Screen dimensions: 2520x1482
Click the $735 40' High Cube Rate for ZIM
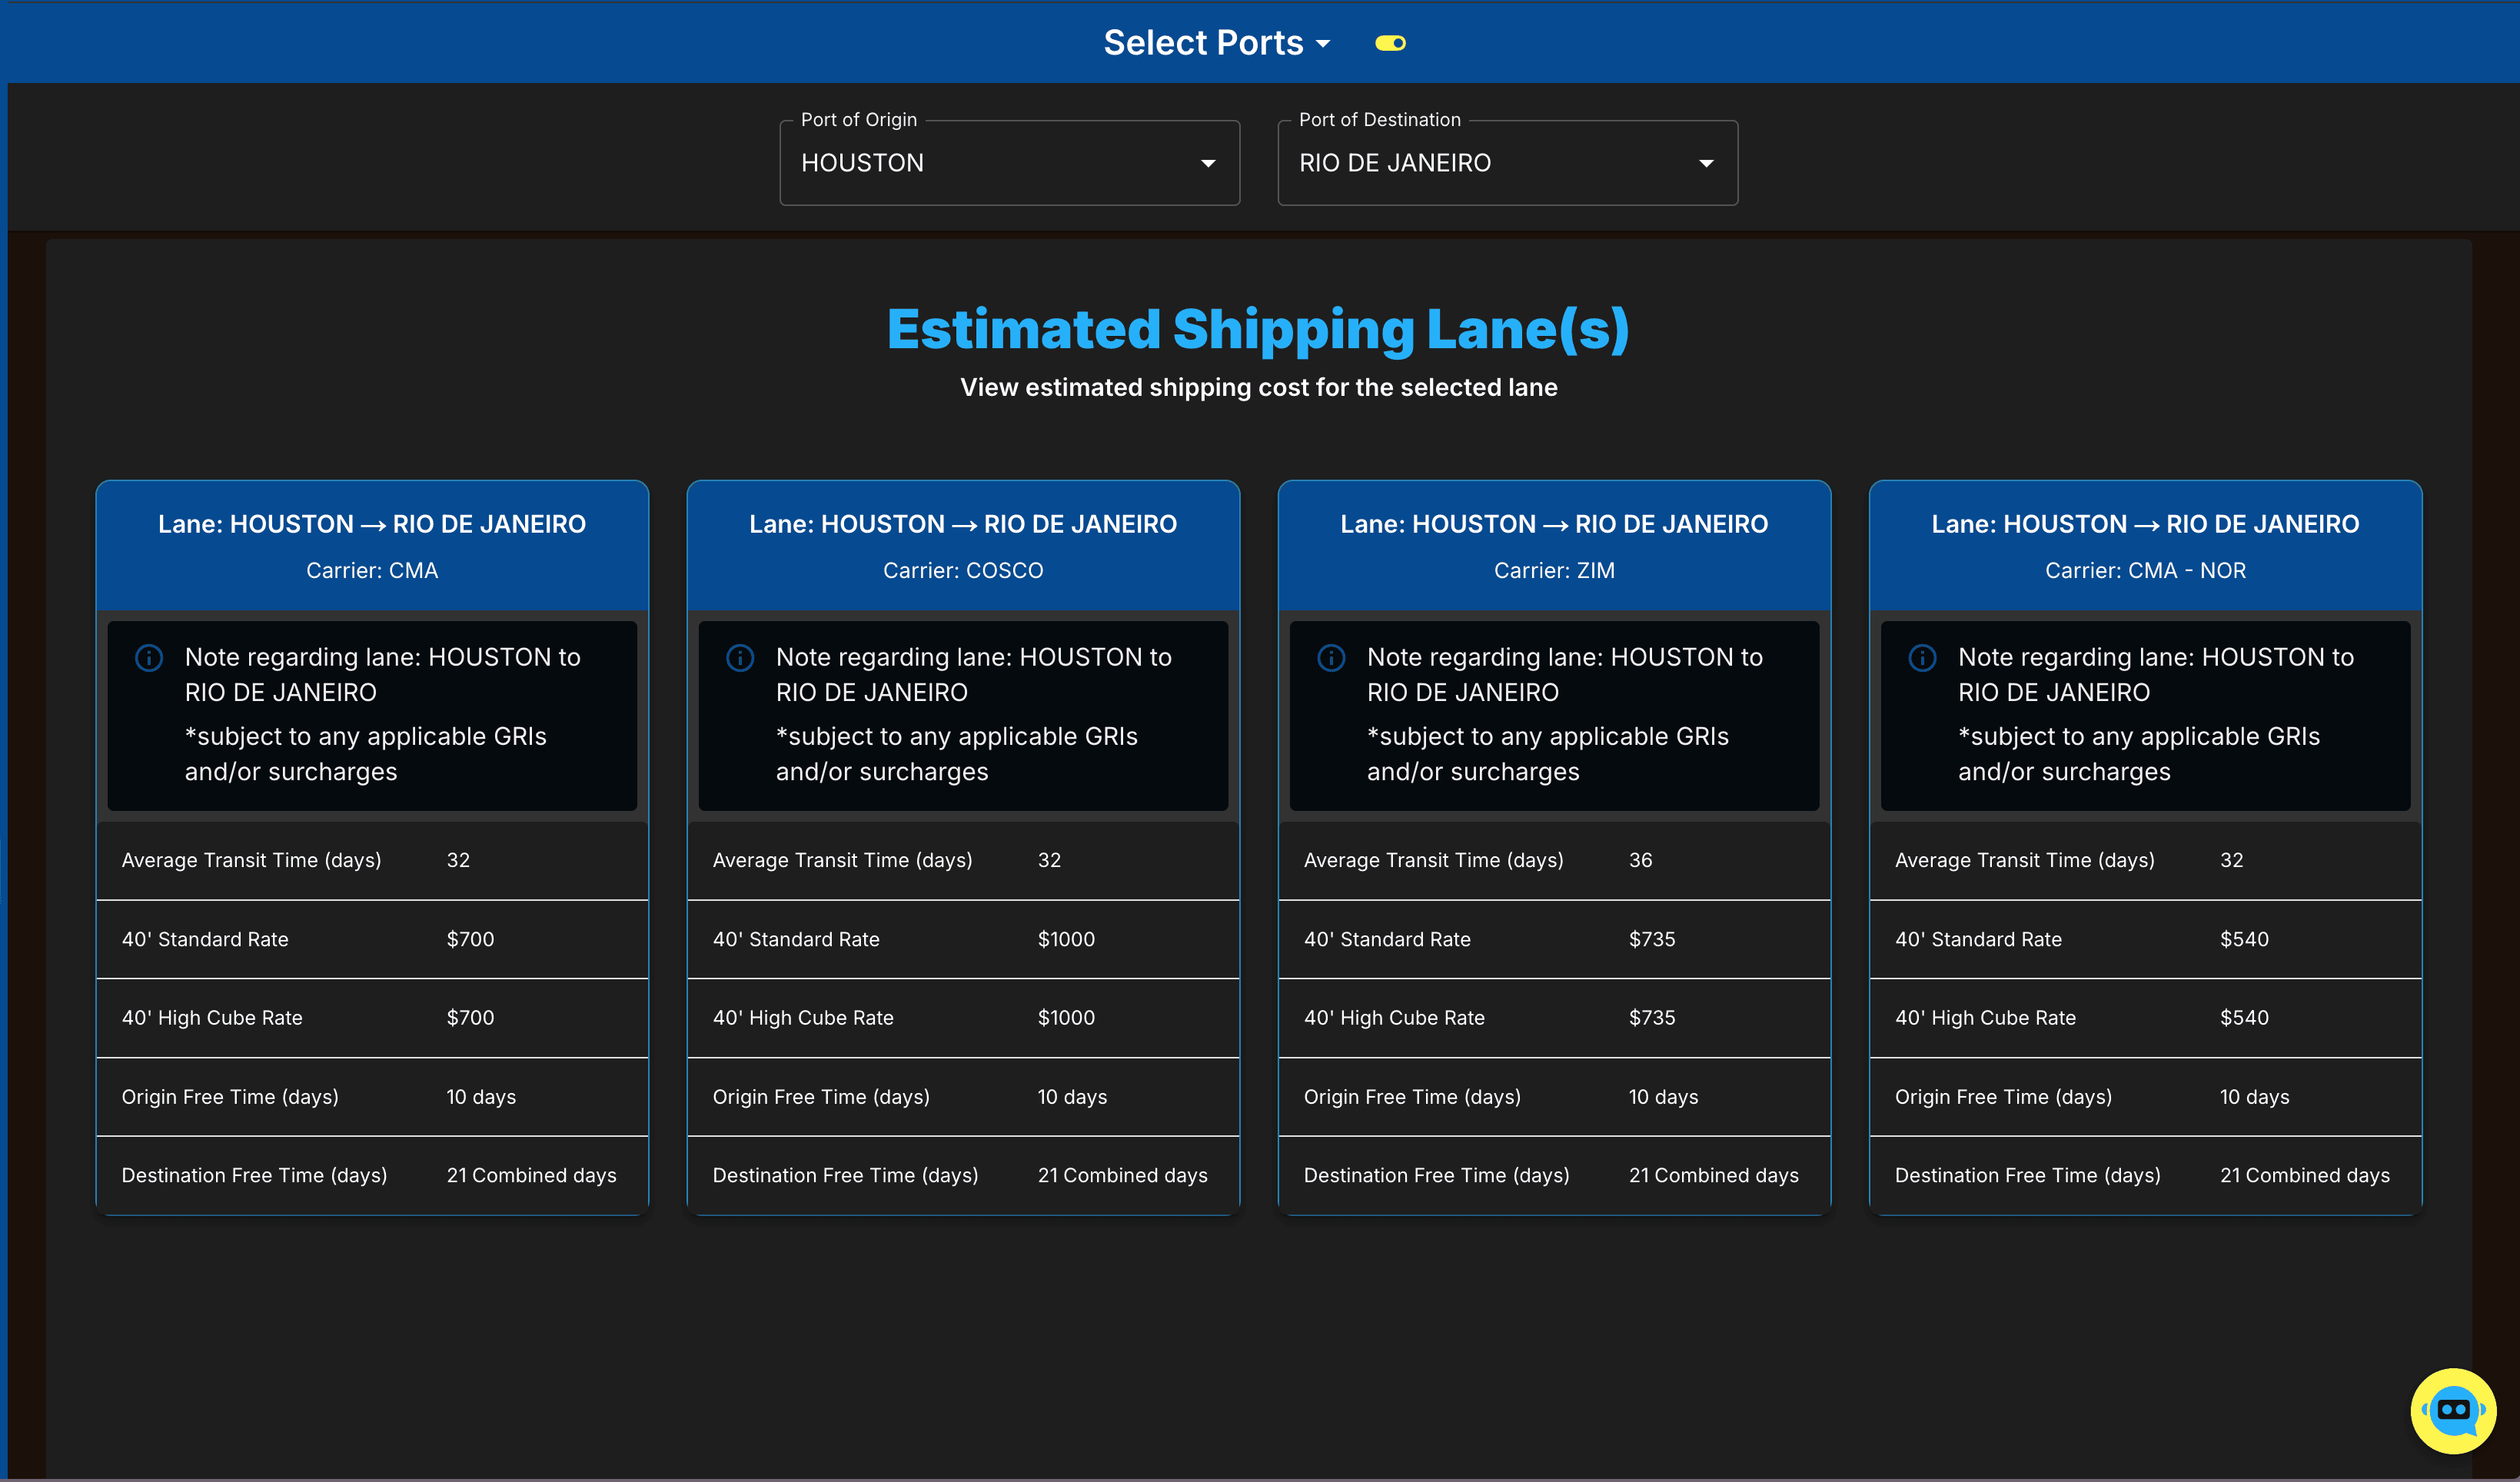(x=1652, y=1018)
